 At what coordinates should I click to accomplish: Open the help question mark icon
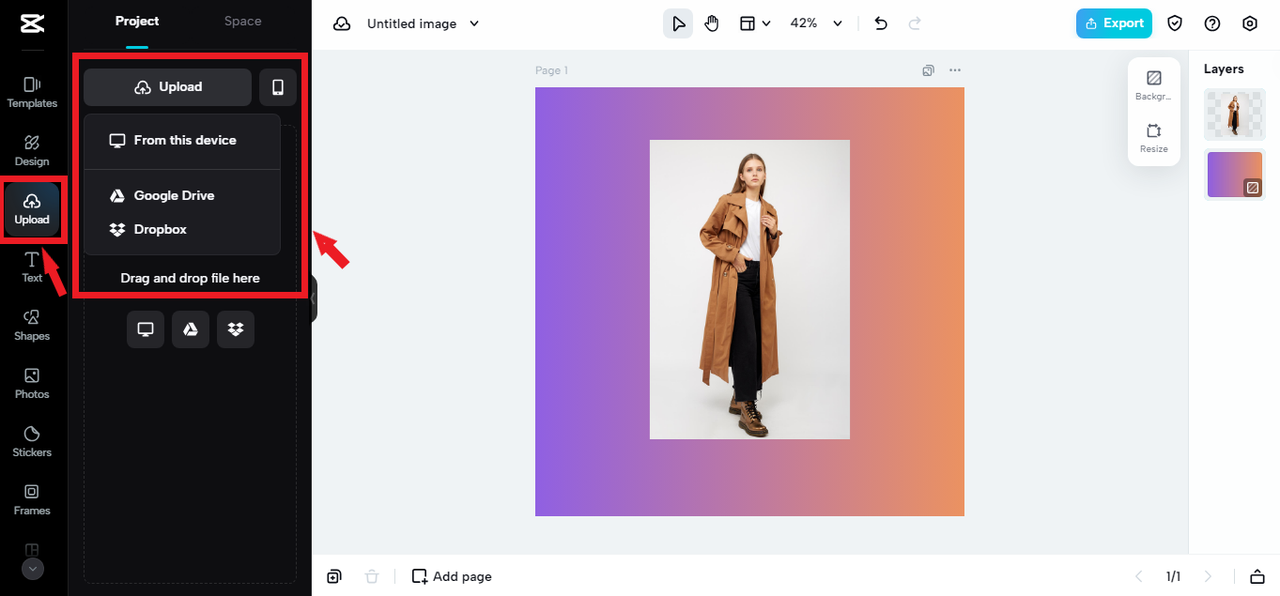tap(1213, 23)
